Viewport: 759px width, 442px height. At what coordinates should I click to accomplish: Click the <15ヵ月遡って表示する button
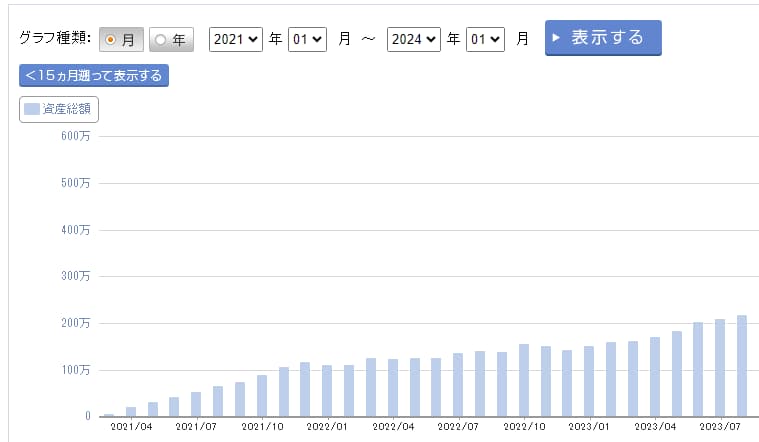pyautogui.click(x=94, y=75)
